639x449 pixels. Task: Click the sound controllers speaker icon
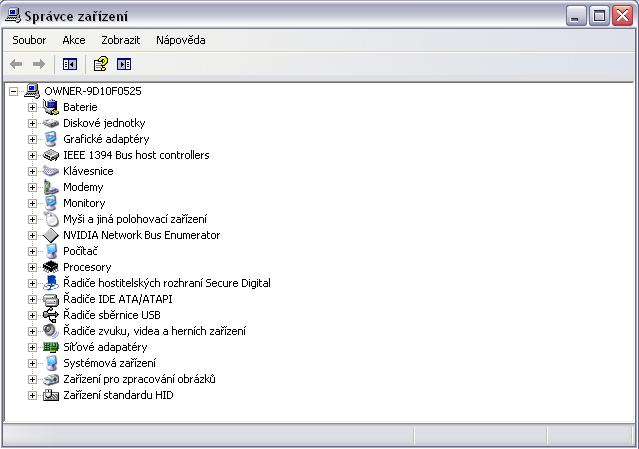[x=51, y=331]
